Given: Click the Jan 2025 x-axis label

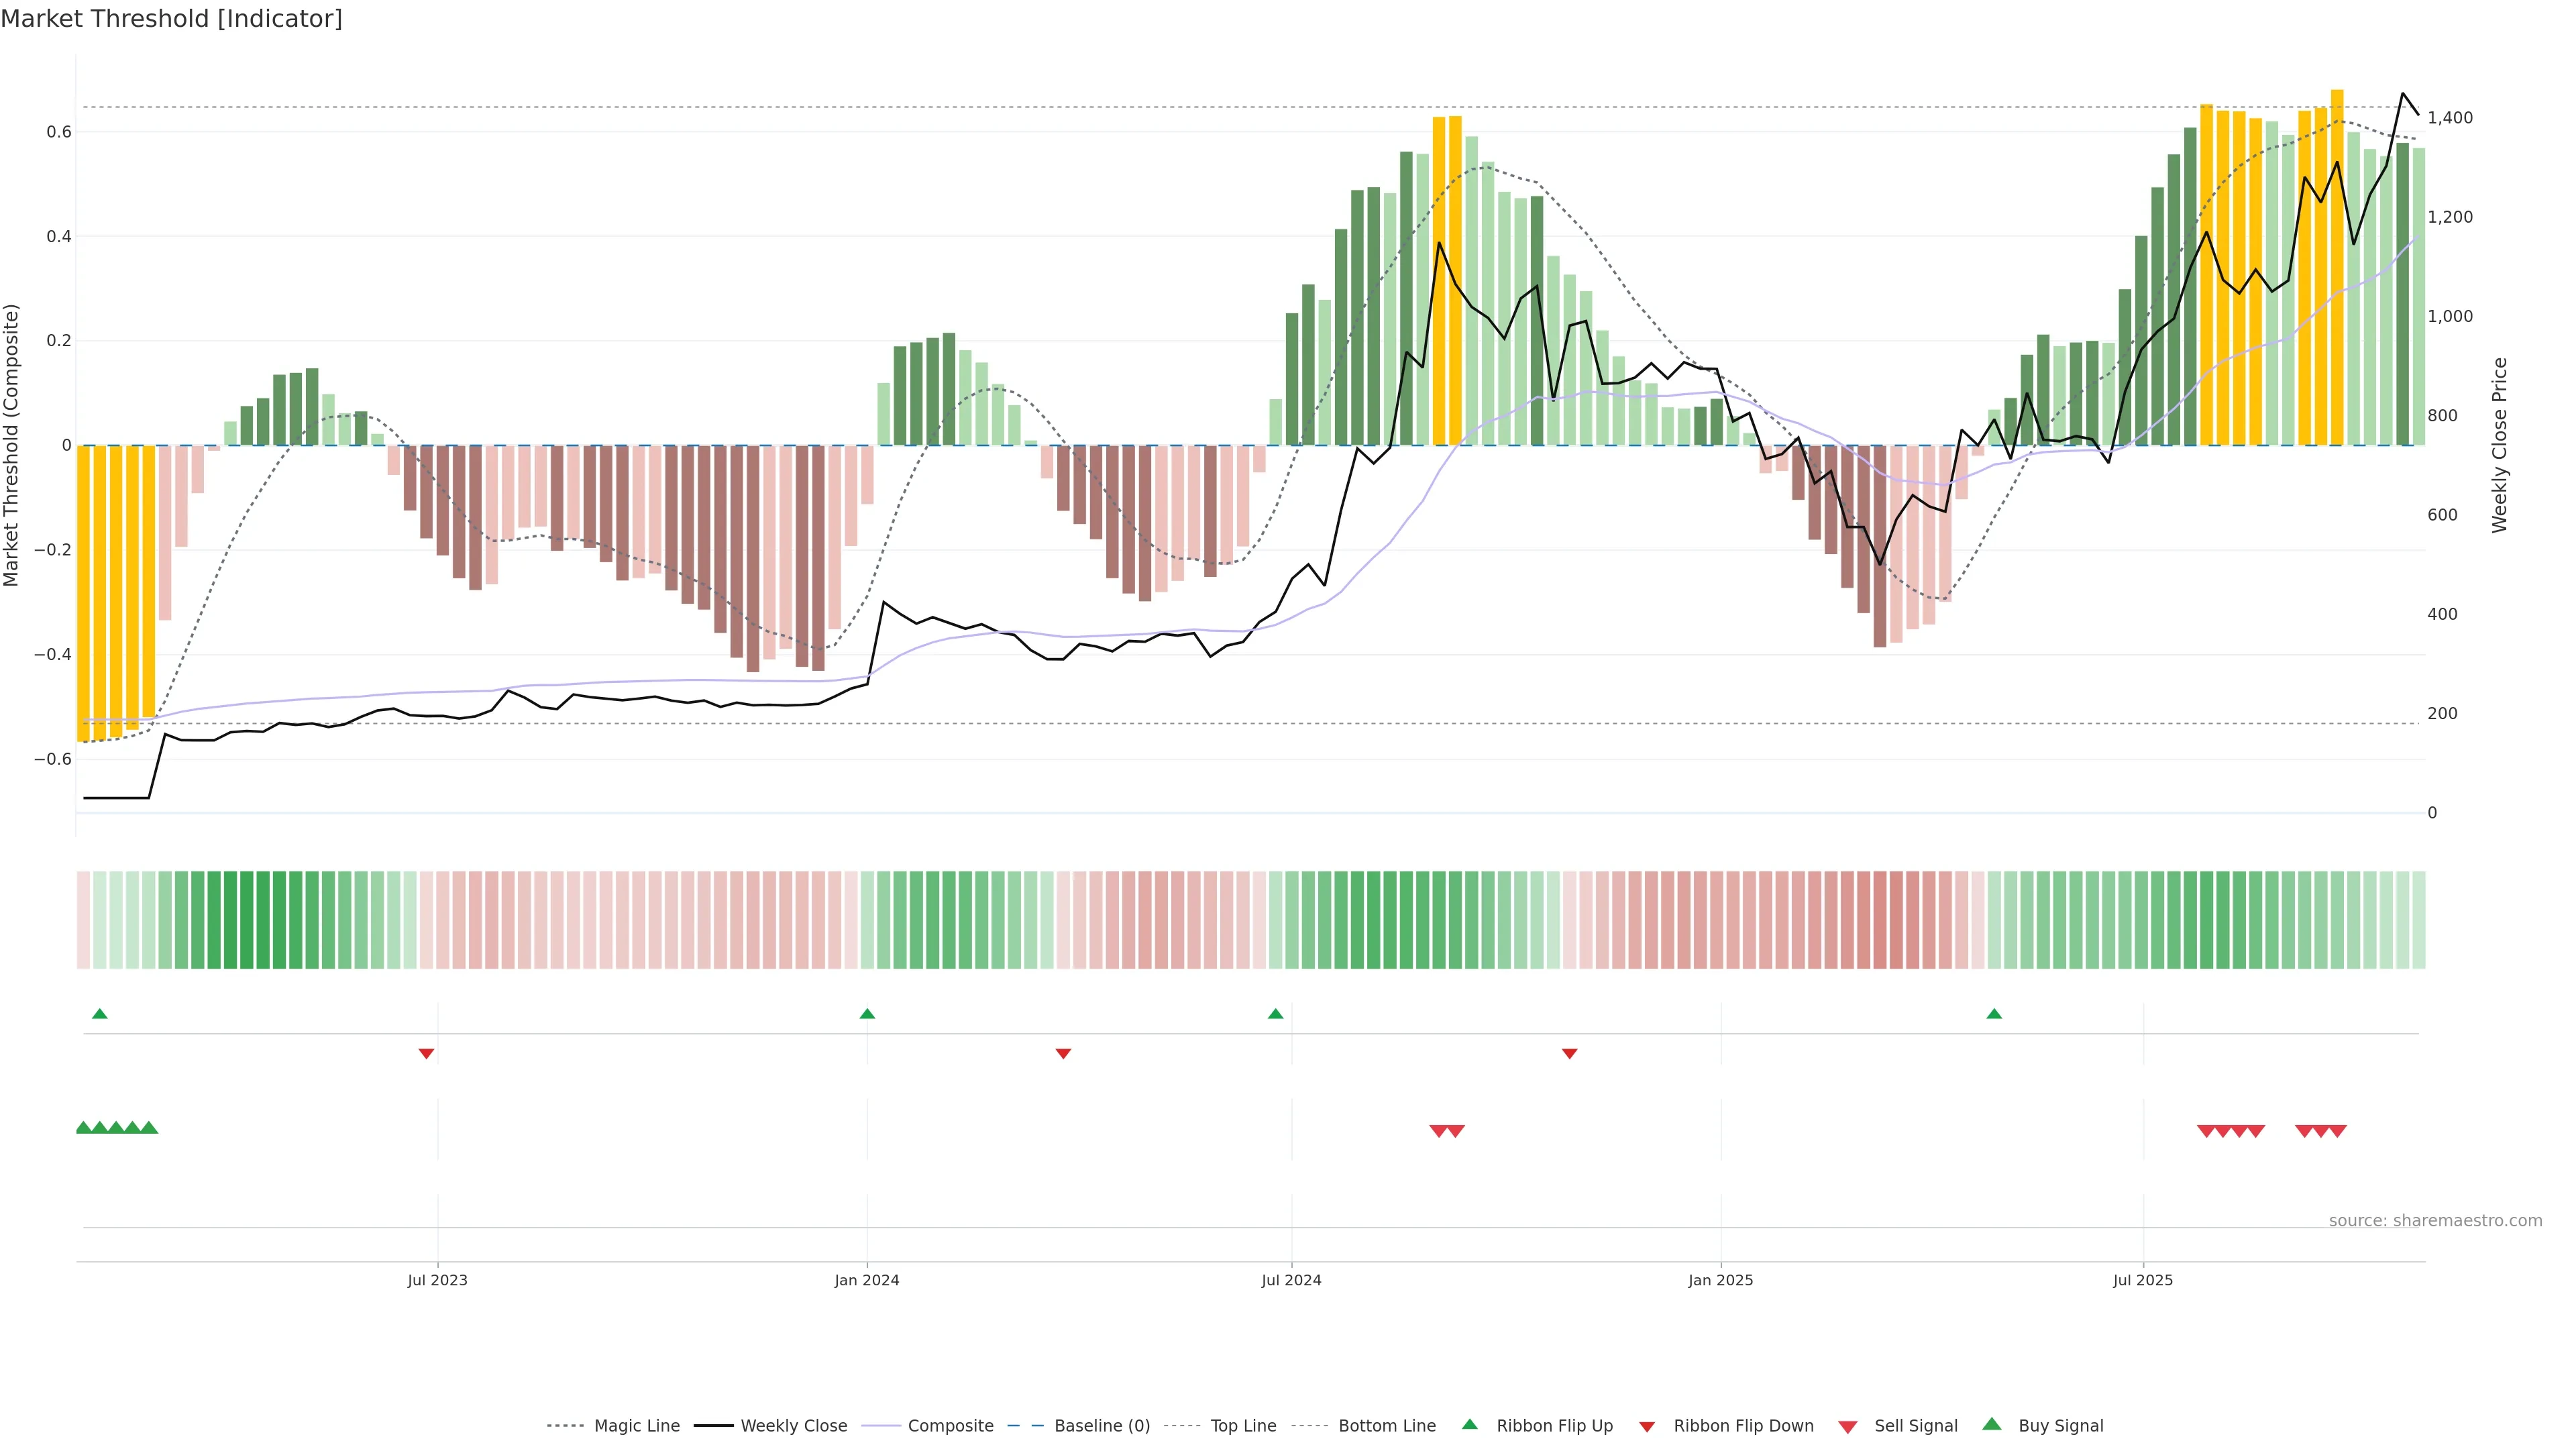Looking at the screenshot, I should point(1720,1280).
